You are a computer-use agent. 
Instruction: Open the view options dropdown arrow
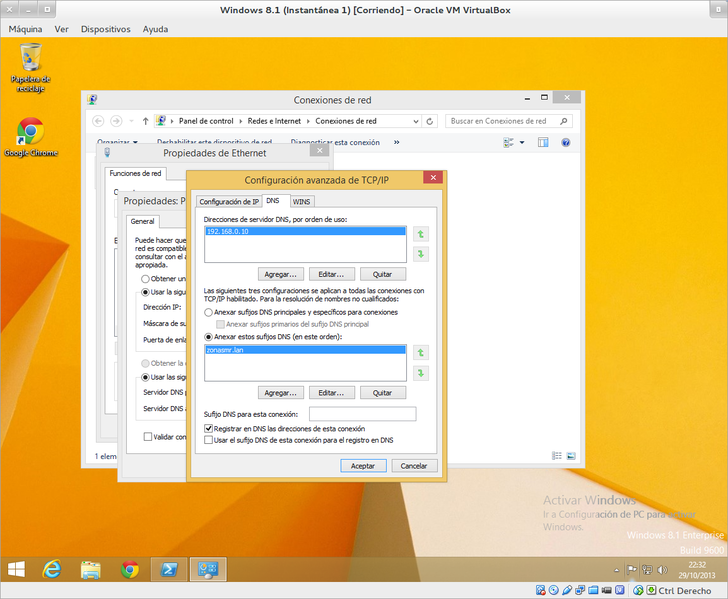click(x=522, y=142)
